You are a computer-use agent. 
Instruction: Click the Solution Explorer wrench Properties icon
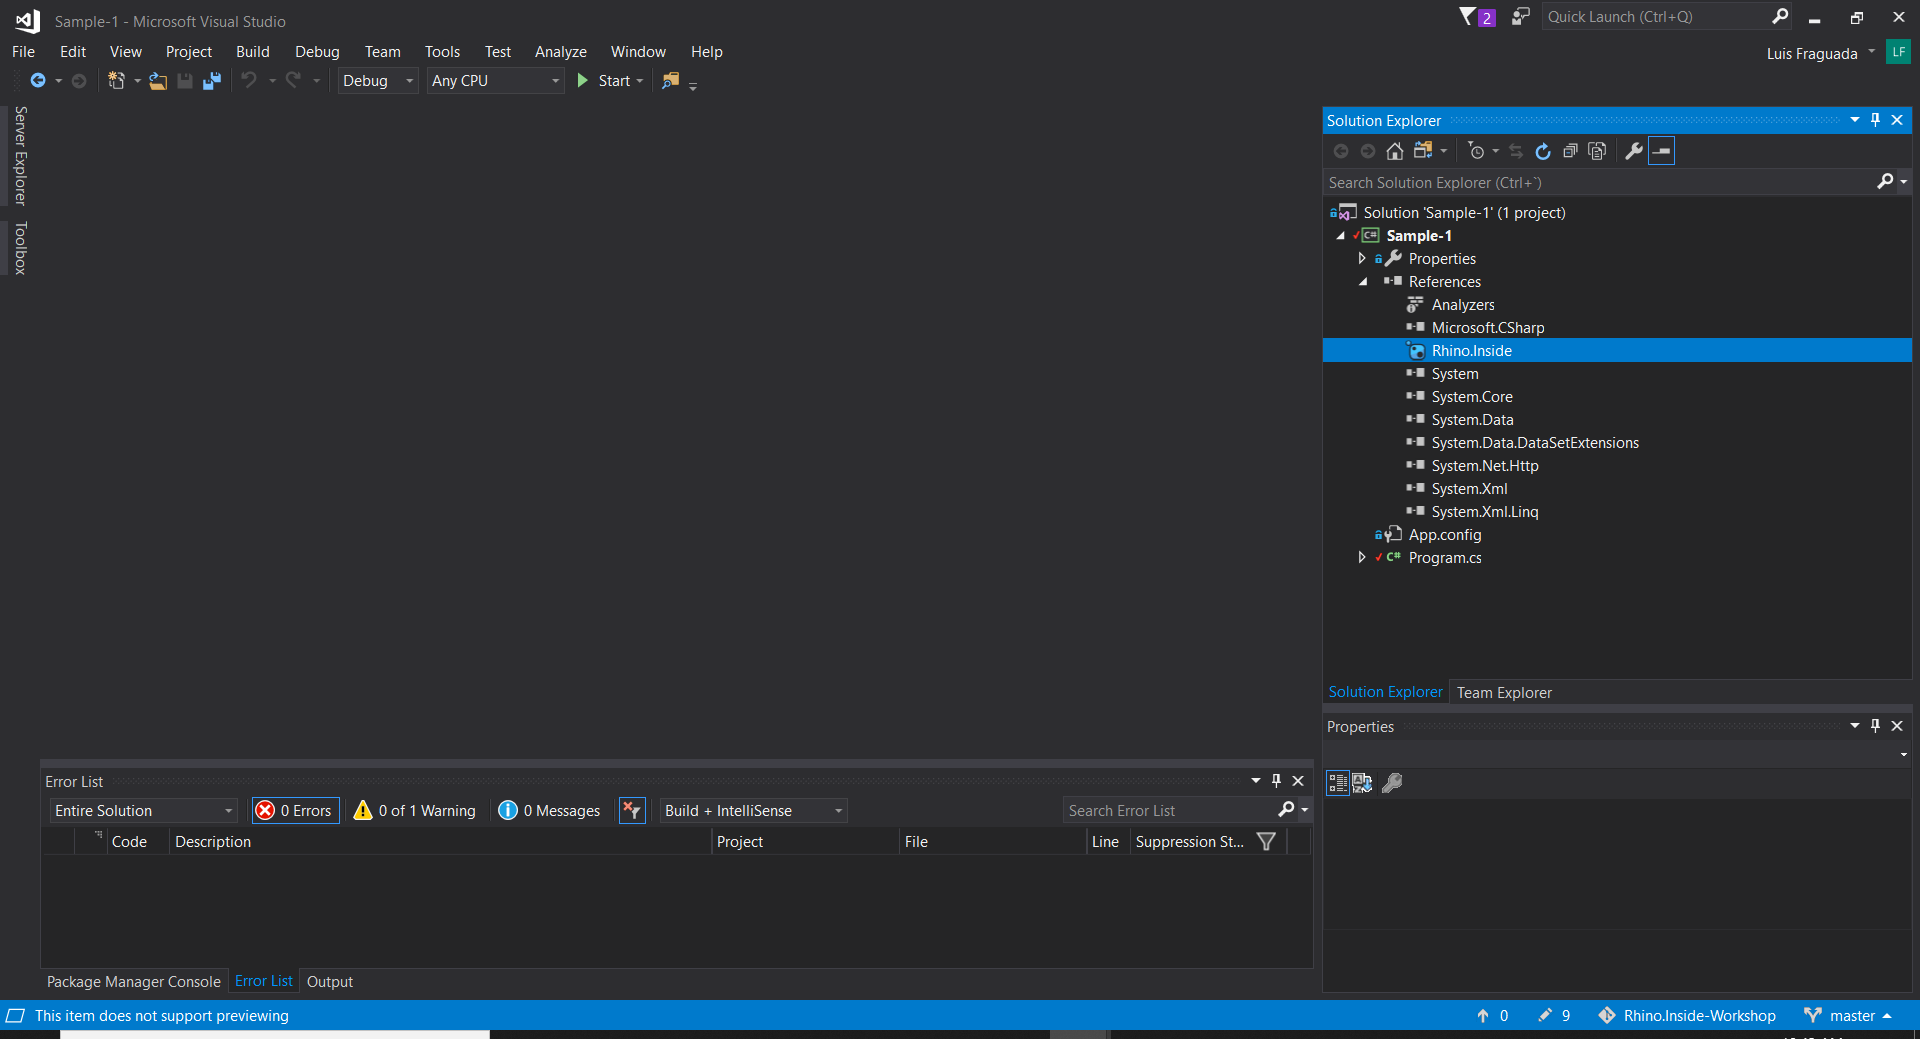[1634, 151]
